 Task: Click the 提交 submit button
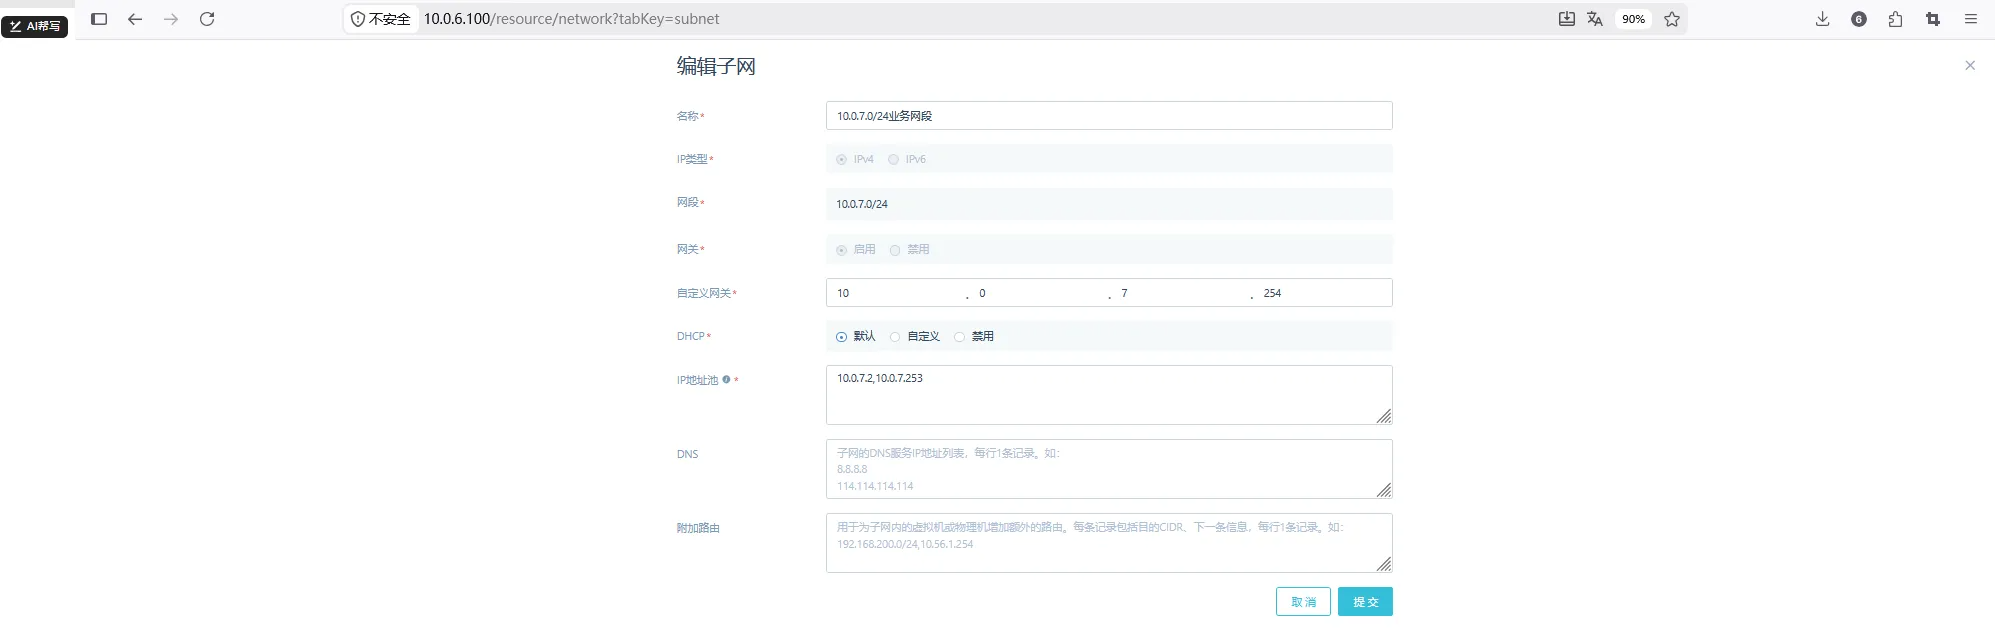(1365, 602)
